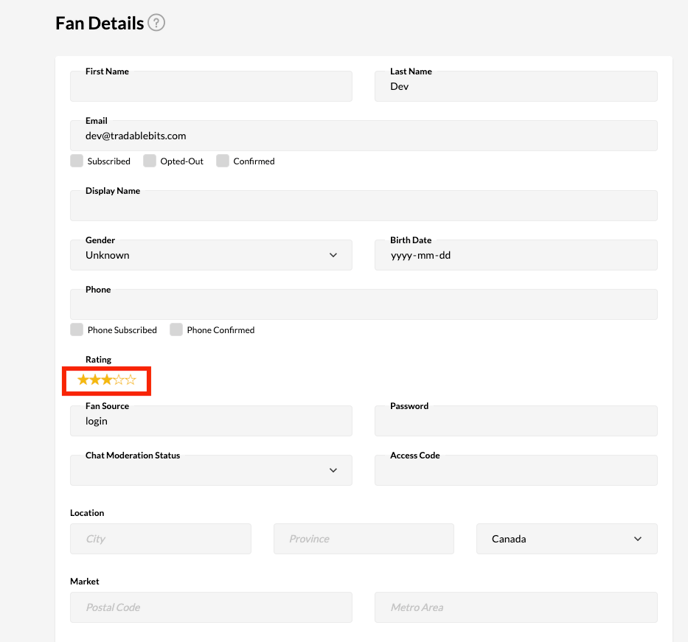Set rating to four stars
The image size is (688, 642).
[x=119, y=380]
